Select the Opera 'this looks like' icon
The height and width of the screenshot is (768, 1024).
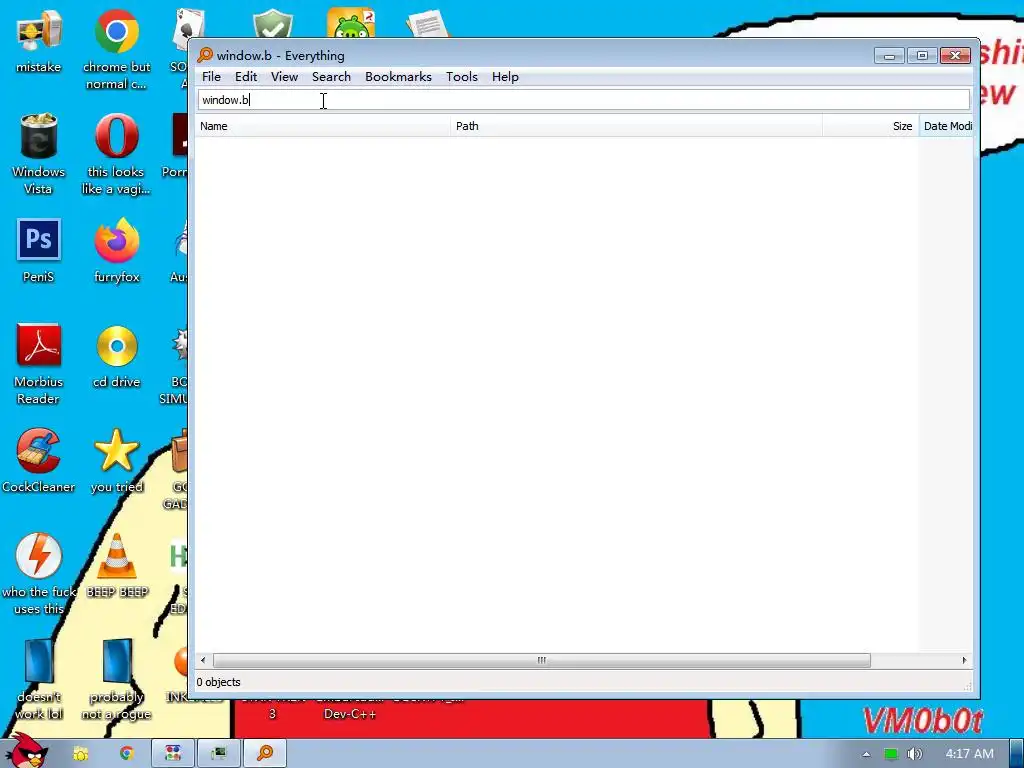point(117,154)
